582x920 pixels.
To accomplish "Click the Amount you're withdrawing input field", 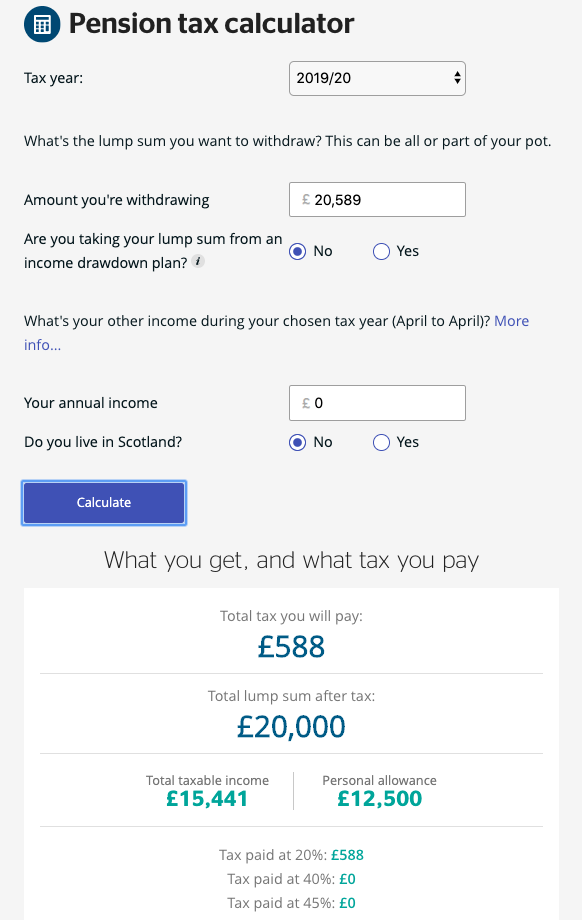I will pos(377,199).
